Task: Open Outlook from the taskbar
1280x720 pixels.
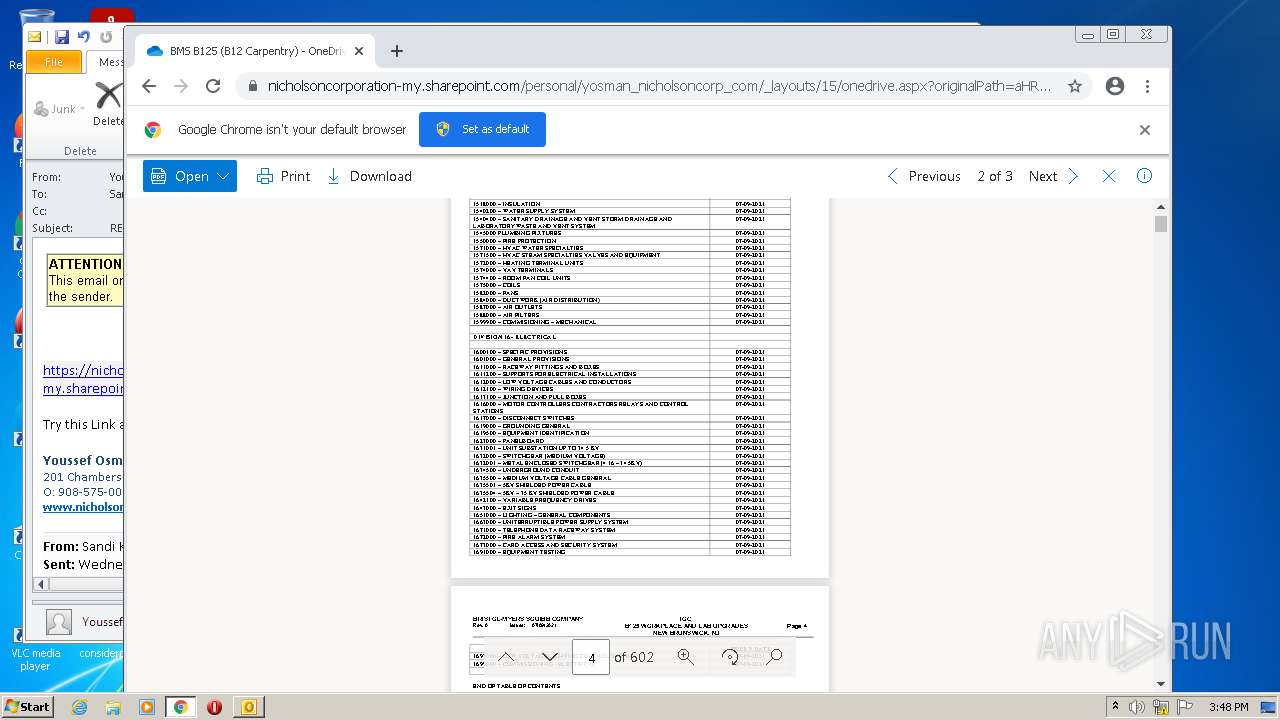Action: 248,707
